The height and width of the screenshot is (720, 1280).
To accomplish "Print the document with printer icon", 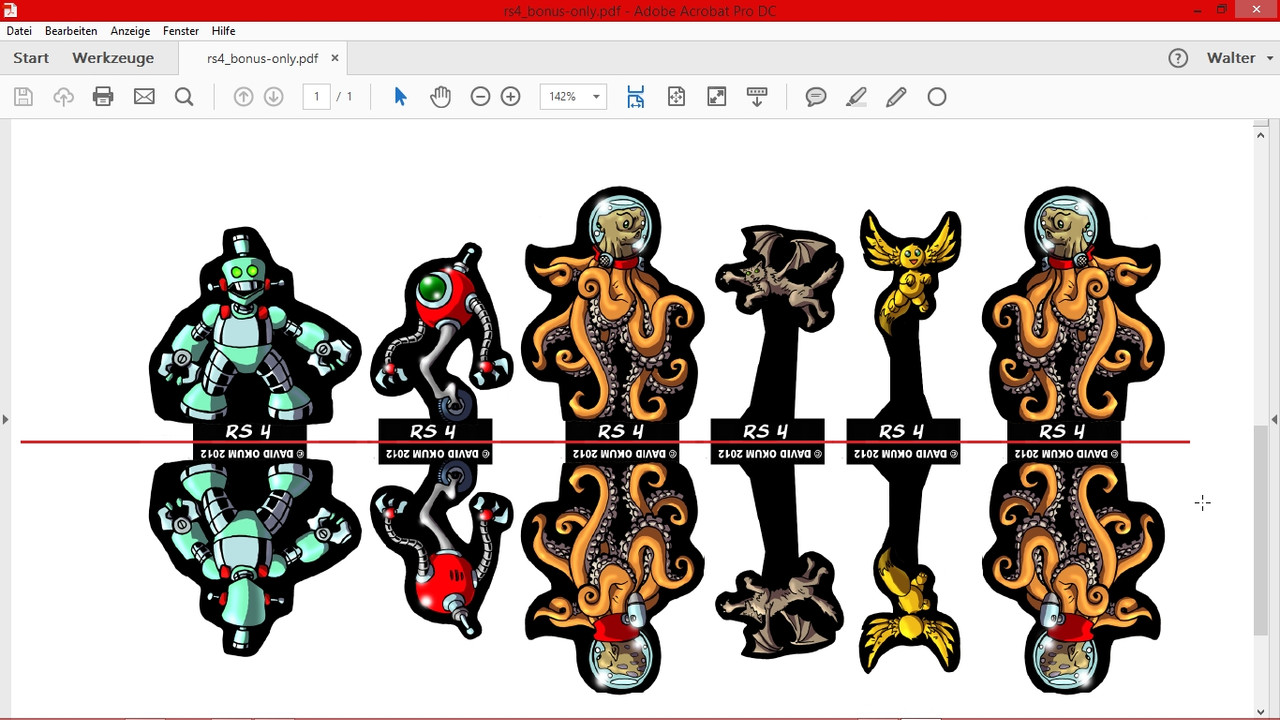I will pos(103,97).
